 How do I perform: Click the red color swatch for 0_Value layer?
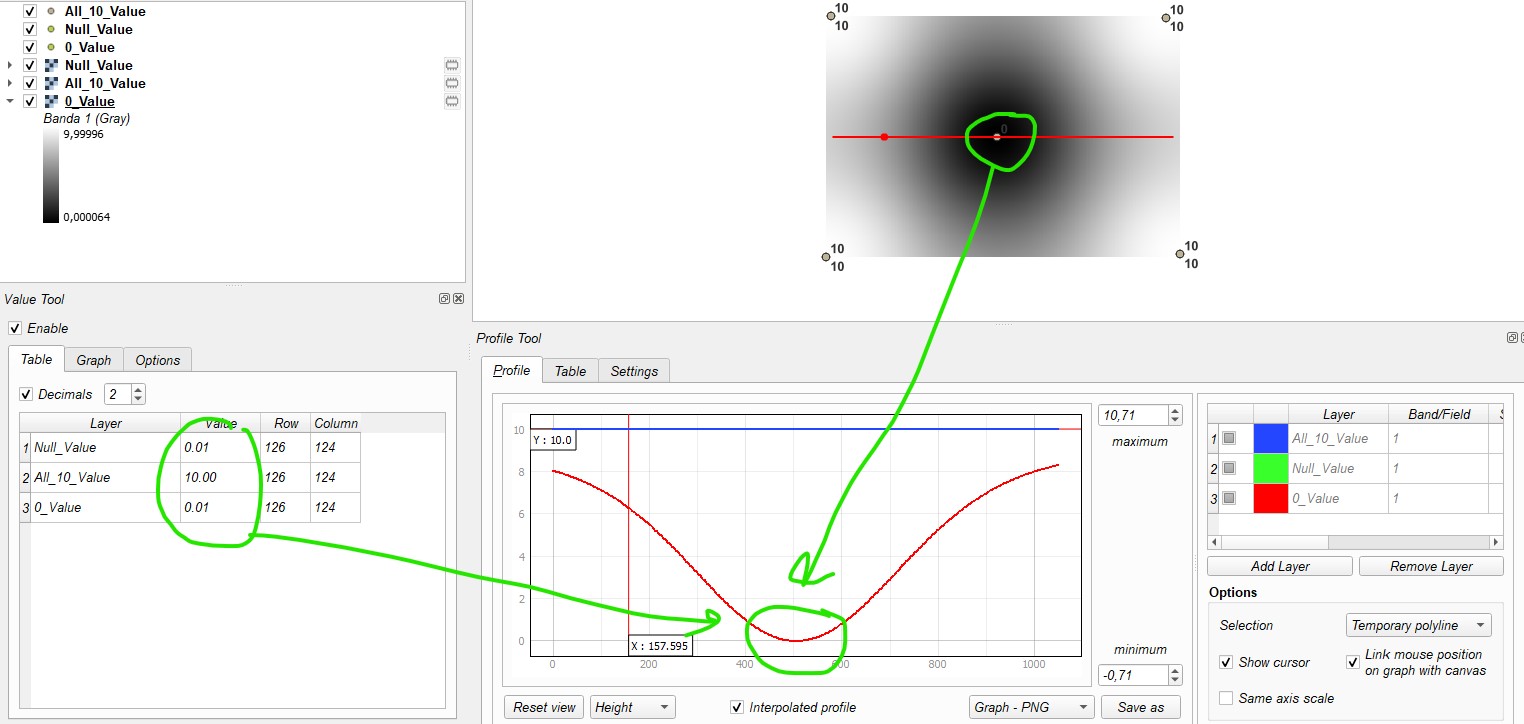point(1270,498)
